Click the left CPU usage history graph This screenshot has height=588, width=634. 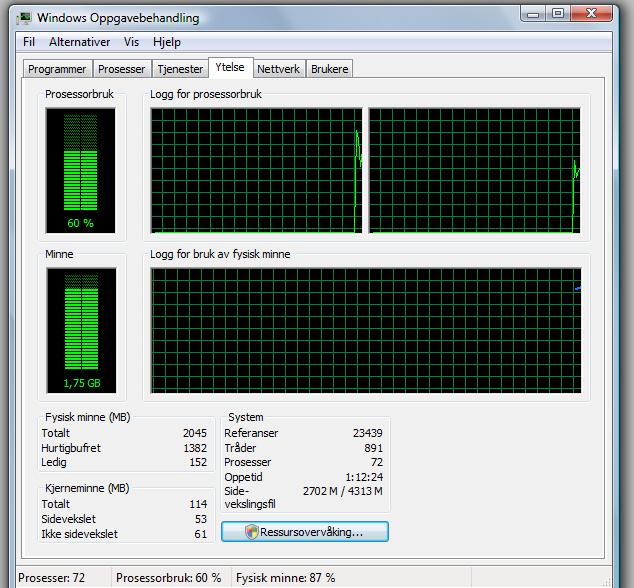point(257,170)
